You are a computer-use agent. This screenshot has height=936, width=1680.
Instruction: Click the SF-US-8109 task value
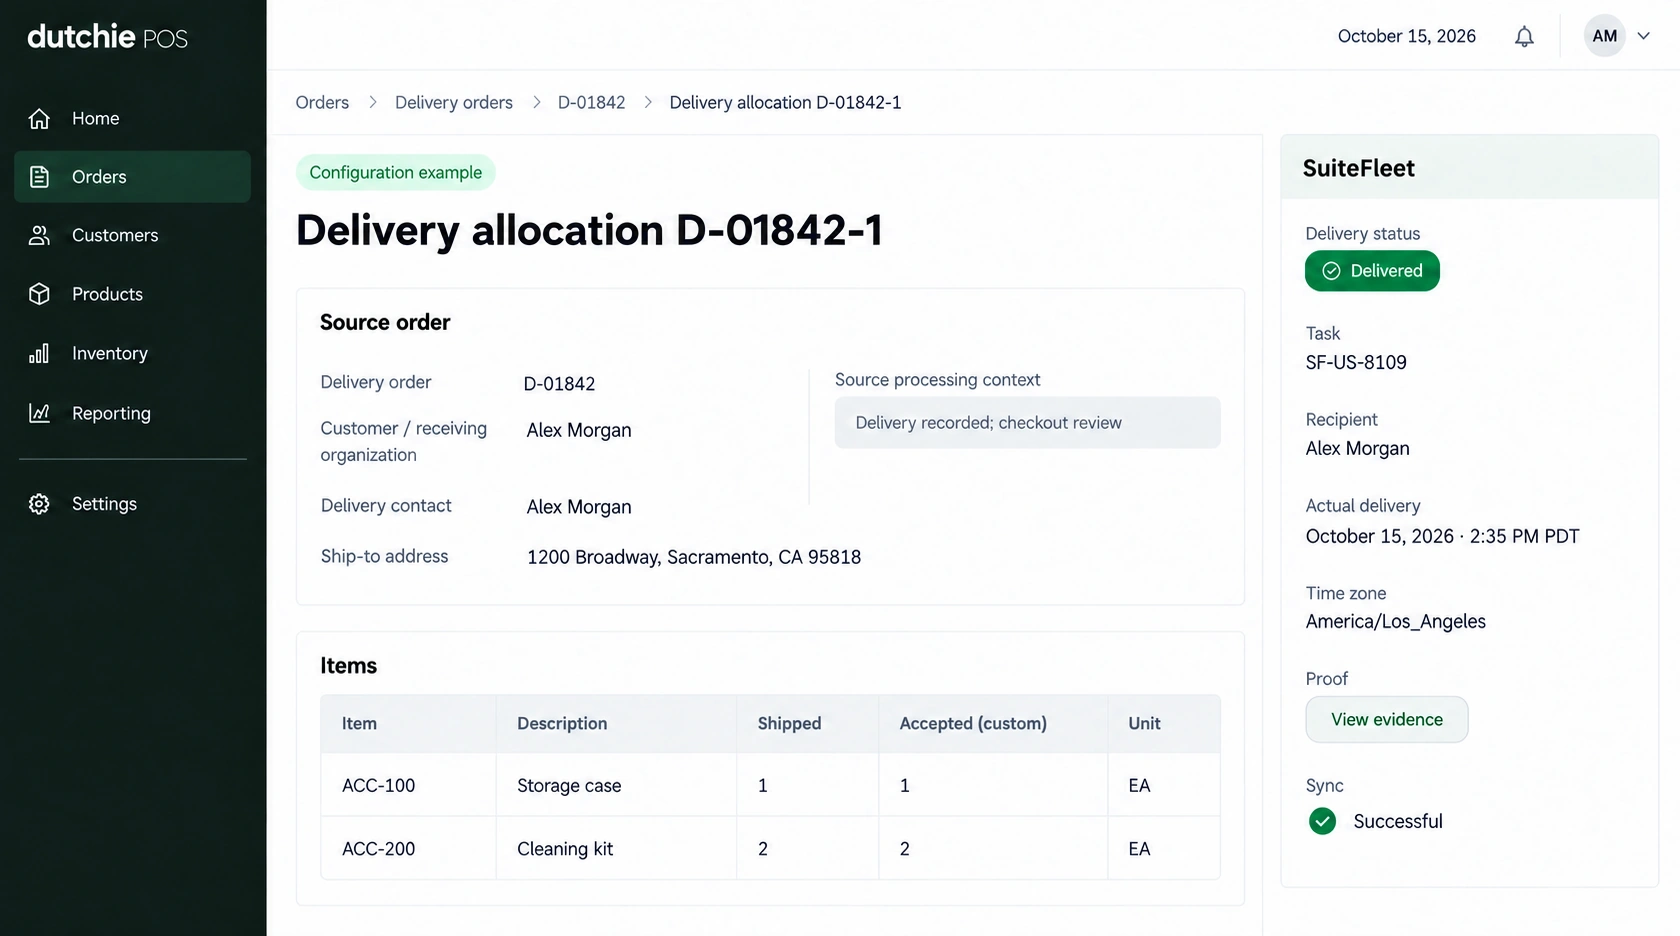tap(1356, 362)
